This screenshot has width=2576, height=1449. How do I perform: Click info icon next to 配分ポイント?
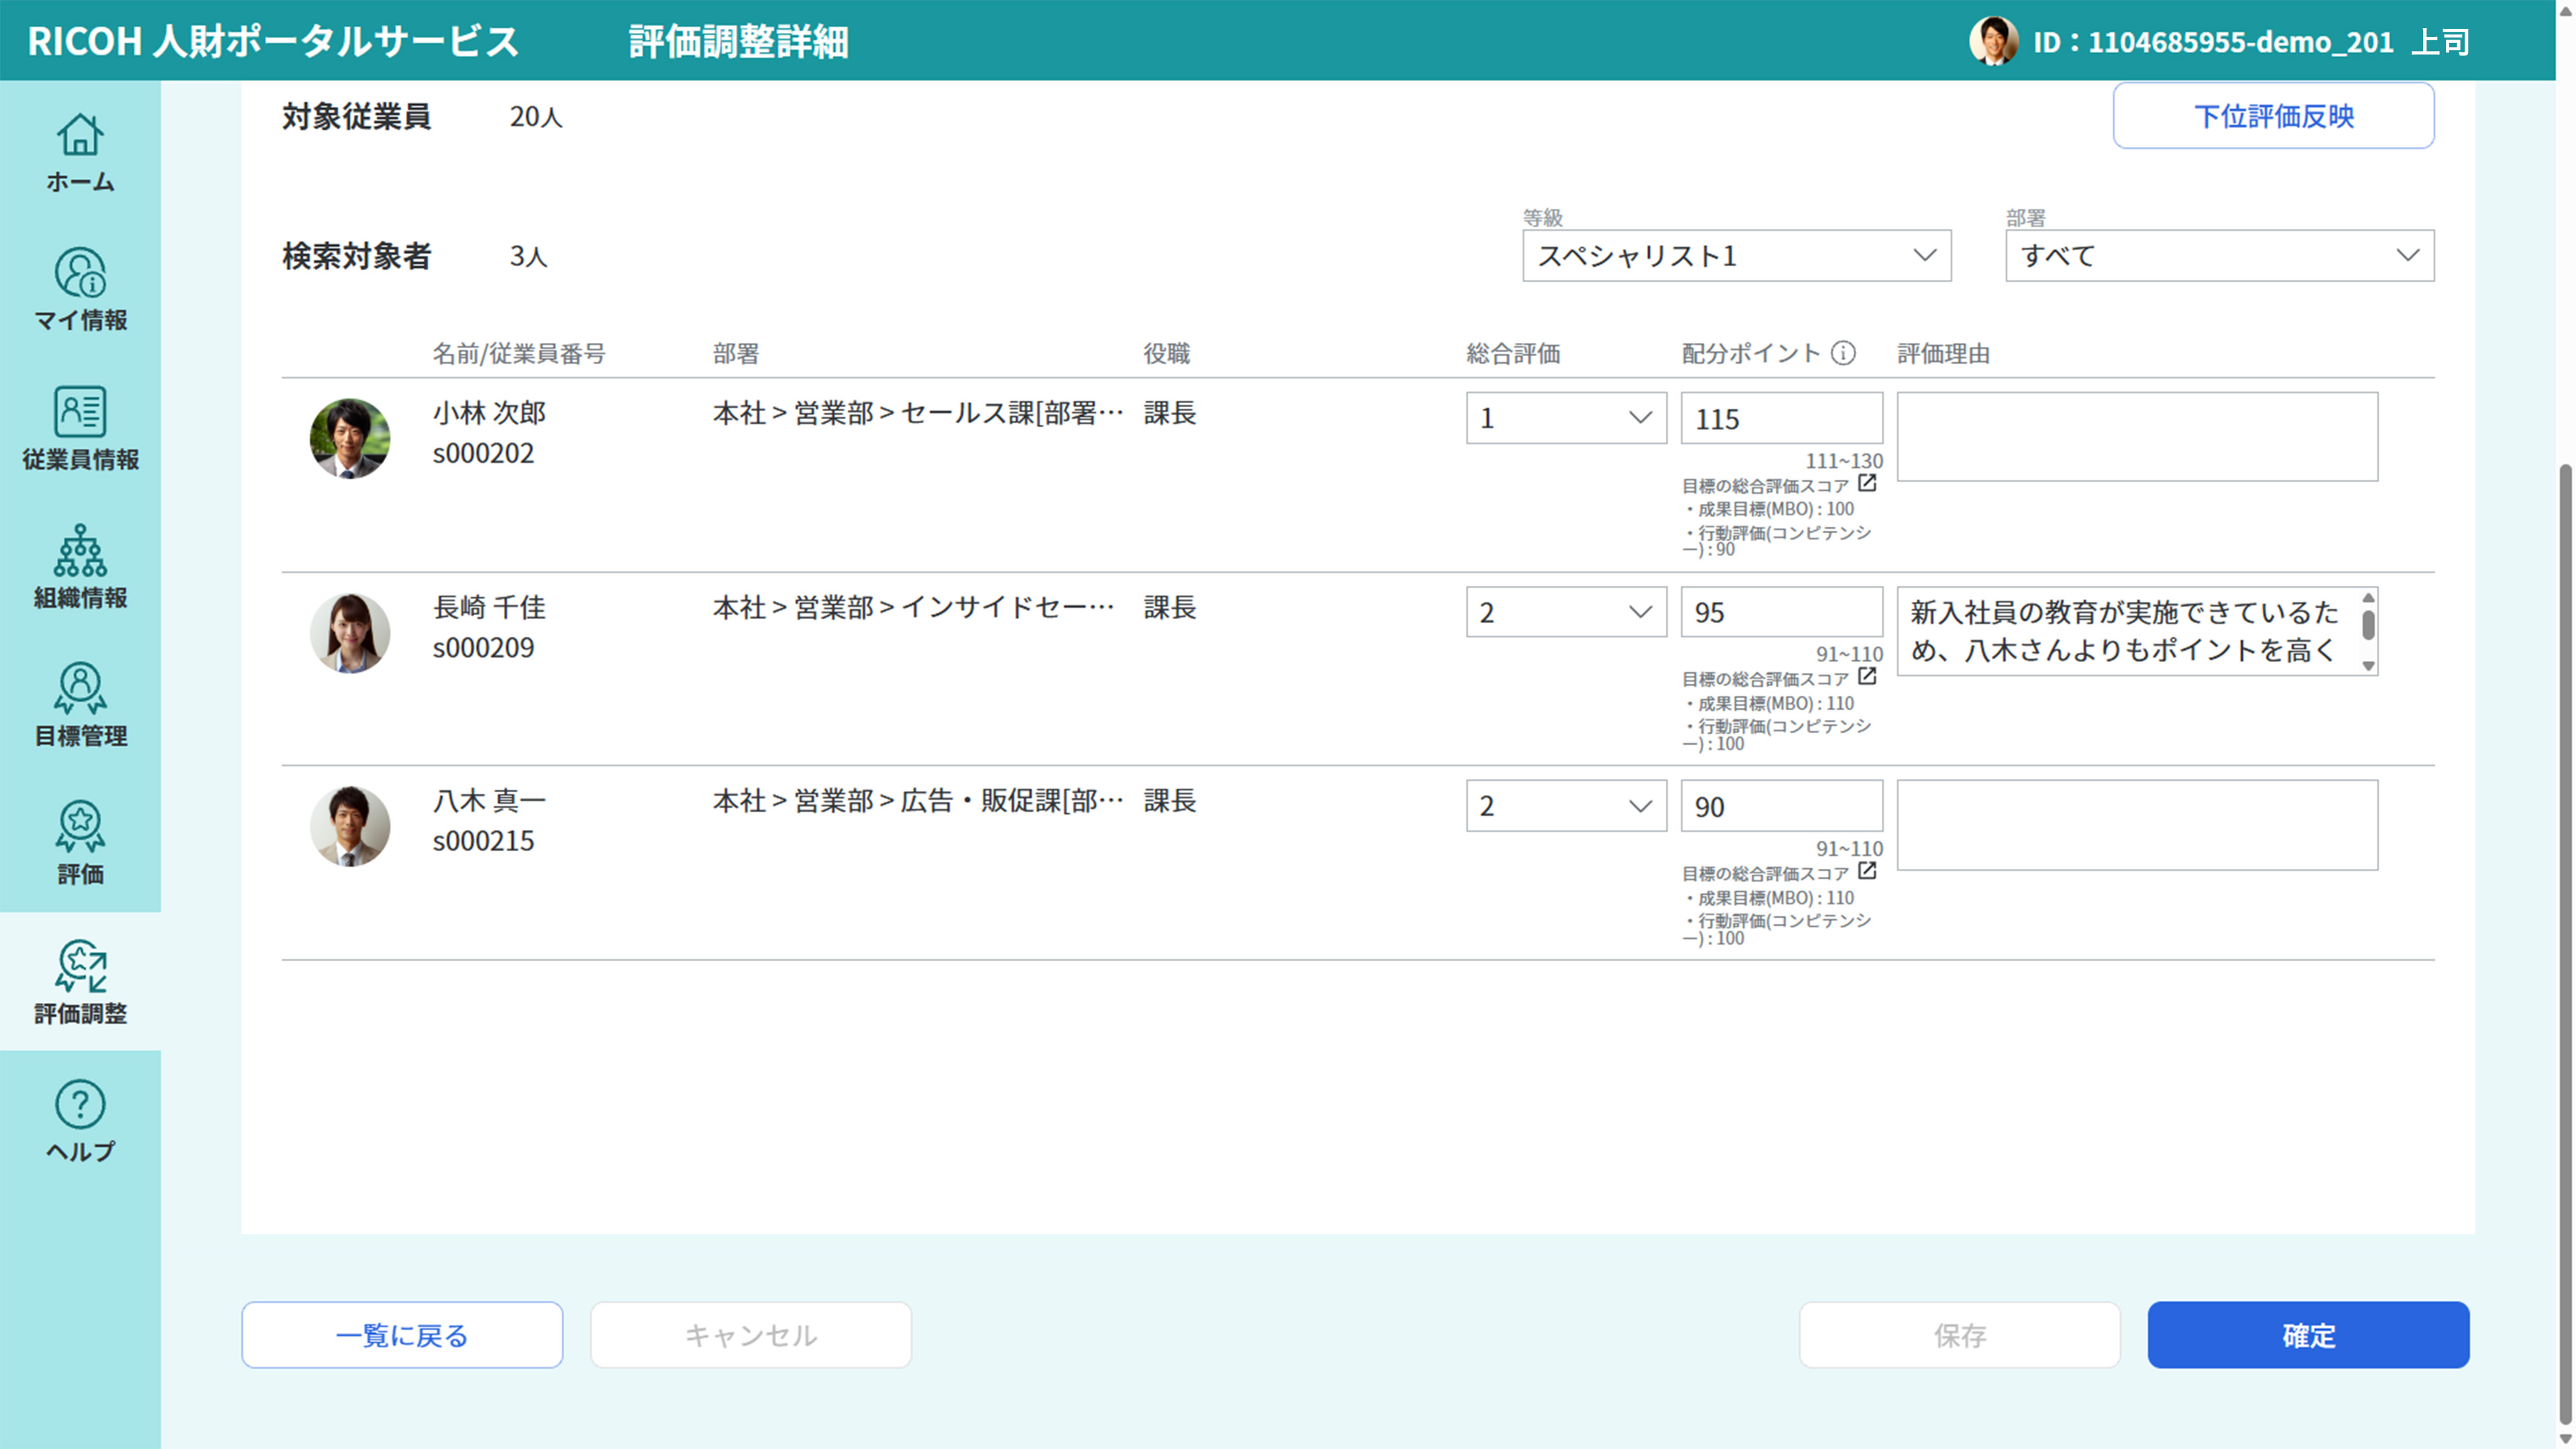[x=1843, y=353]
